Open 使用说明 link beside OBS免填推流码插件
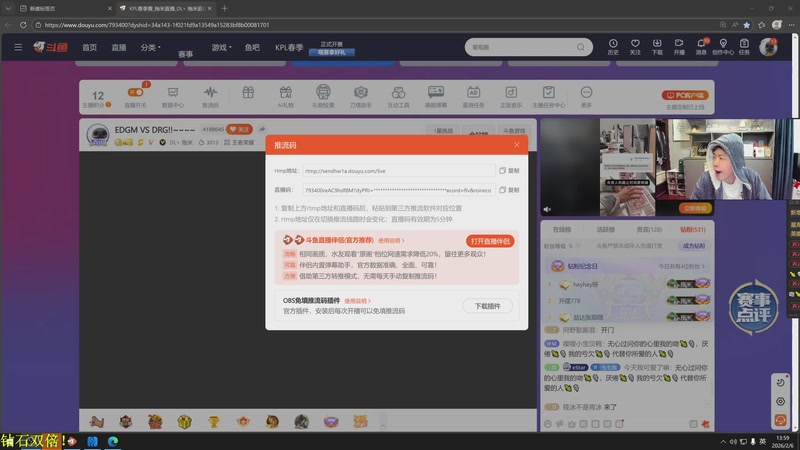800x450 pixels. 357,301
